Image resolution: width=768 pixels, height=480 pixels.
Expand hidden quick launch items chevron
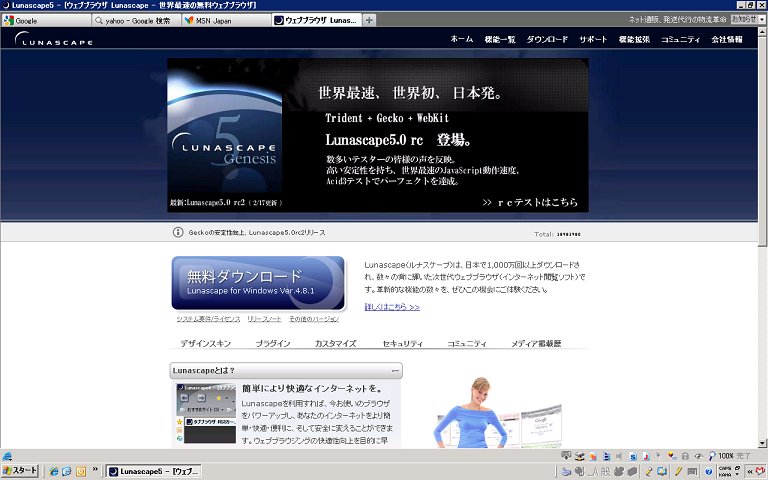95,469
